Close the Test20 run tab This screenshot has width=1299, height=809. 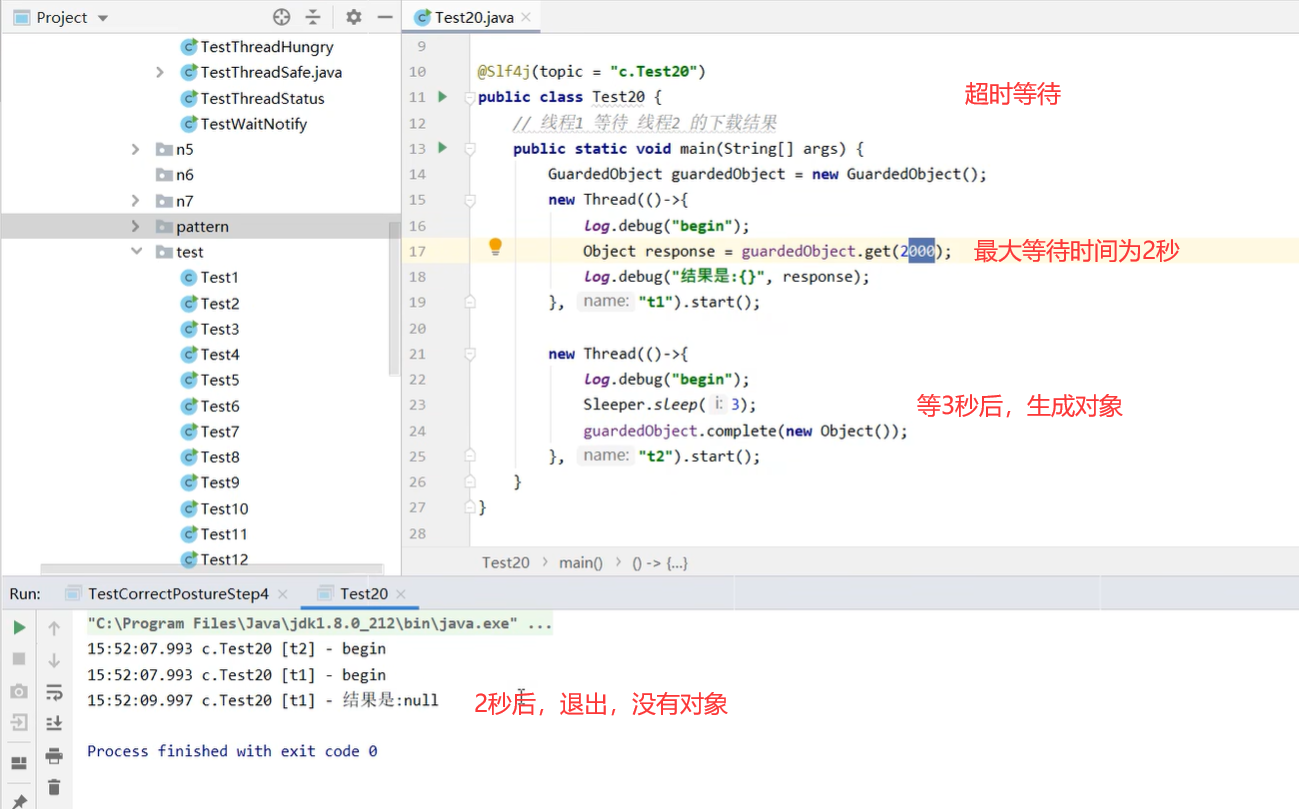(x=402, y=594)
